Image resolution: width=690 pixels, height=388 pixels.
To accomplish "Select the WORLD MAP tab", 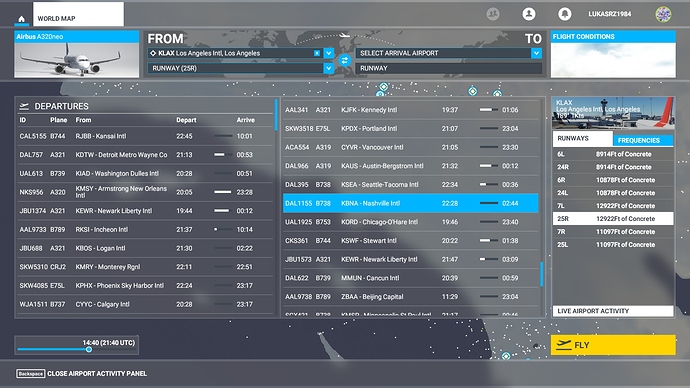I will click(78, 14).
